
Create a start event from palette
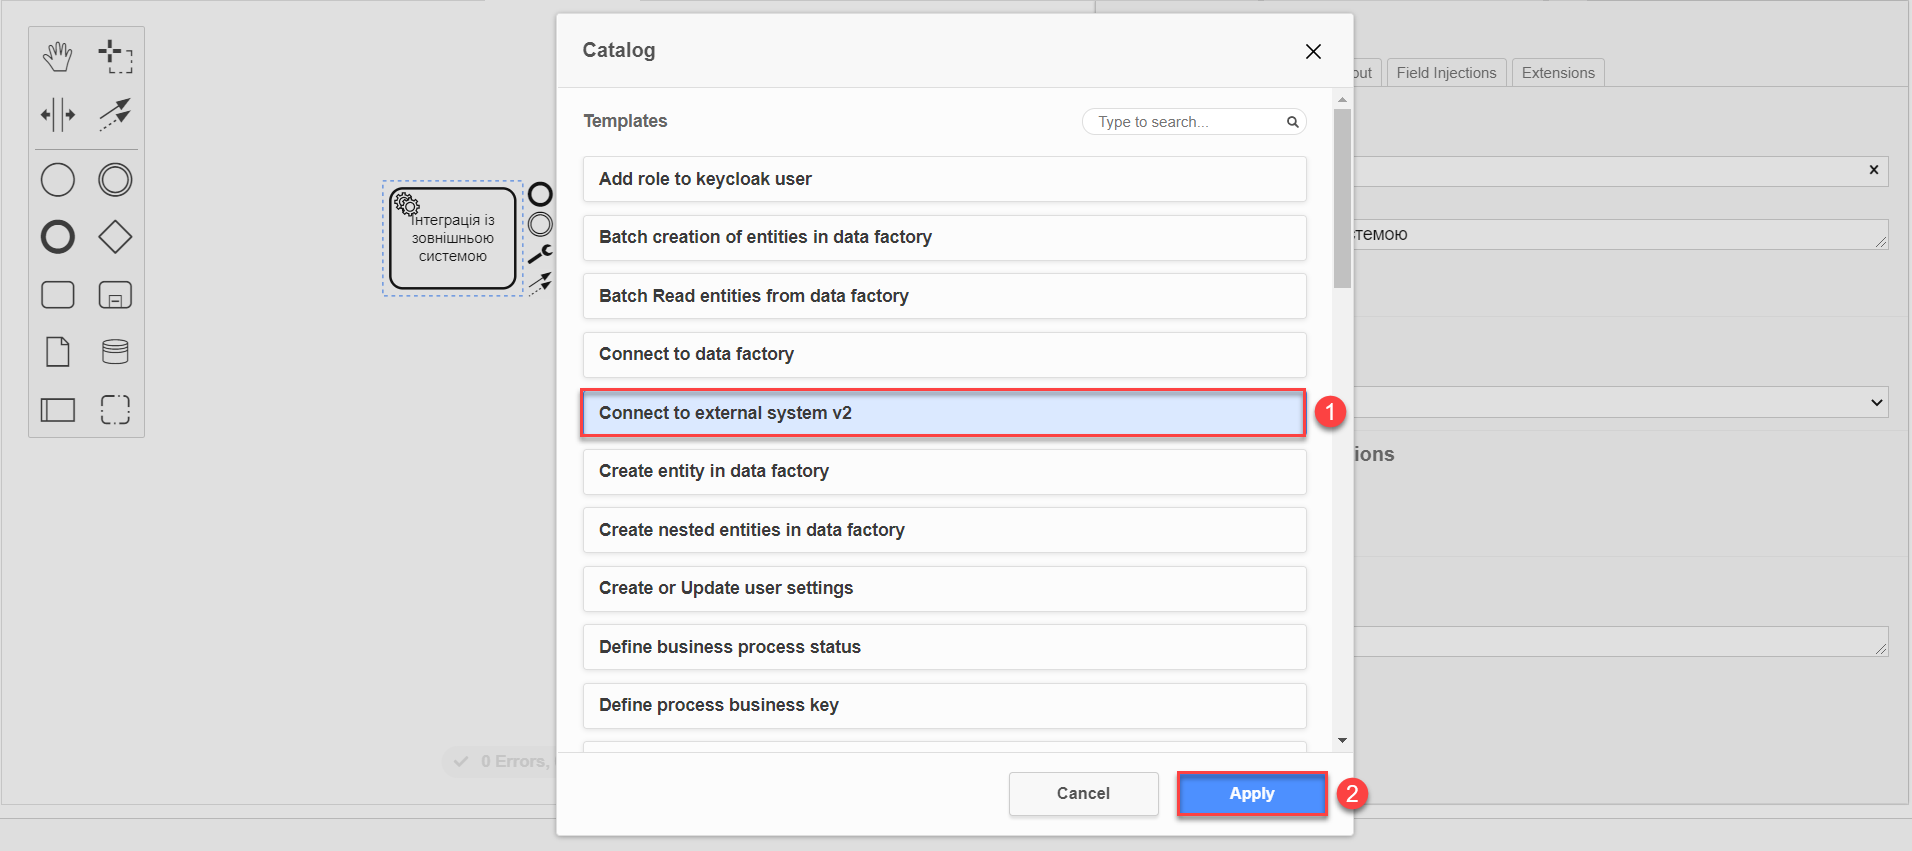coord(58,180)
